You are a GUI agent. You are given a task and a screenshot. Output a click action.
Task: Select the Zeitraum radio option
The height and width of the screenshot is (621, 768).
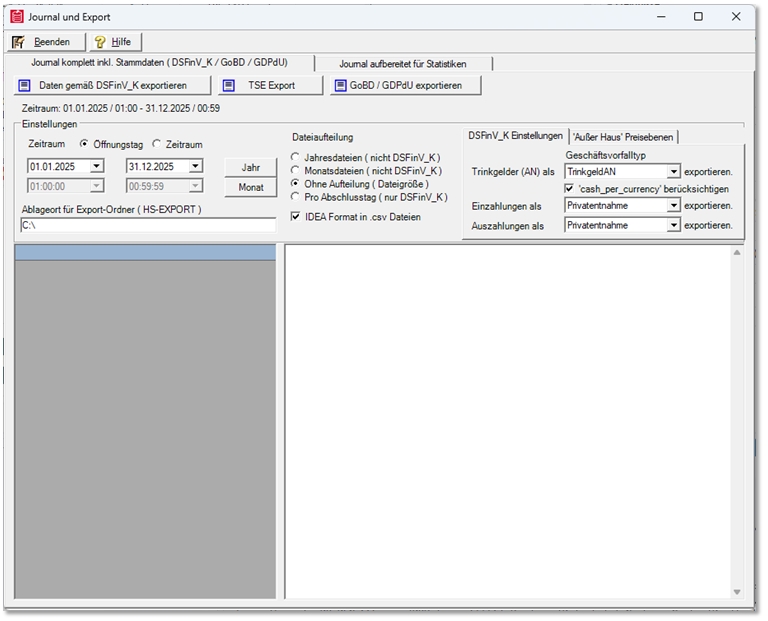[157, 144]
